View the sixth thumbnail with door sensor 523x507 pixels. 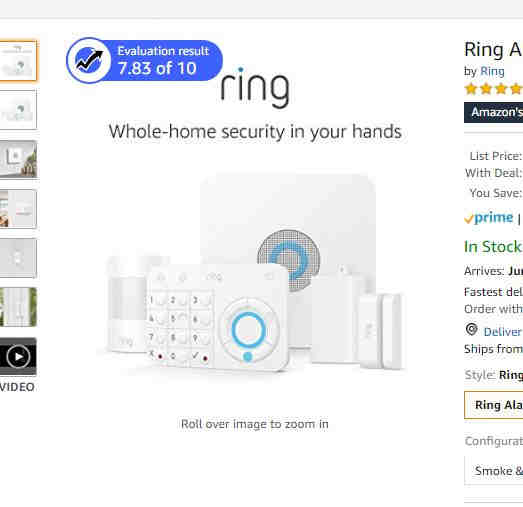tap(18, 307)
